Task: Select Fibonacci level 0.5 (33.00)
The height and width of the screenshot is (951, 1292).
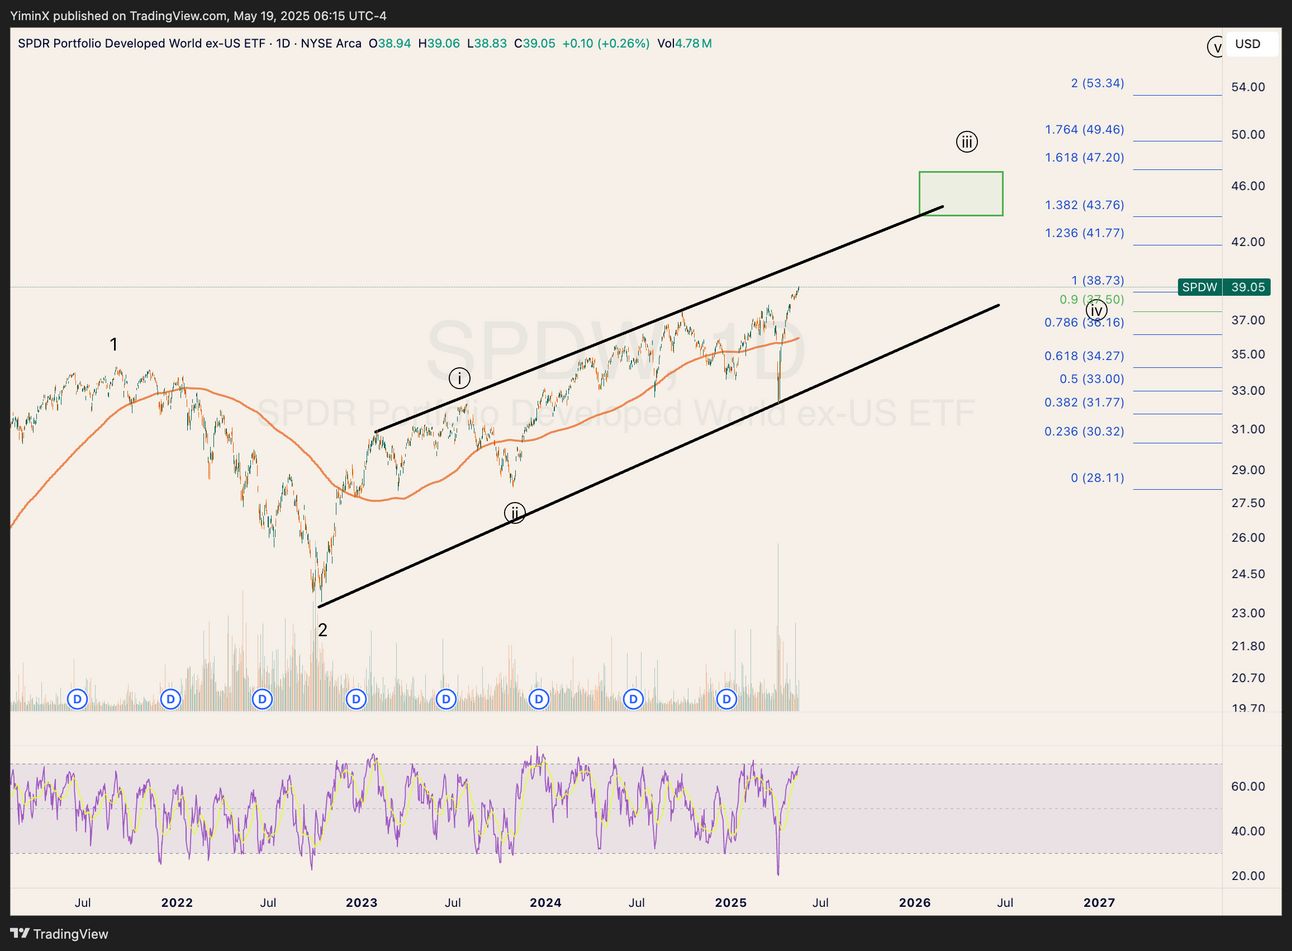Action: (1092, 379)
